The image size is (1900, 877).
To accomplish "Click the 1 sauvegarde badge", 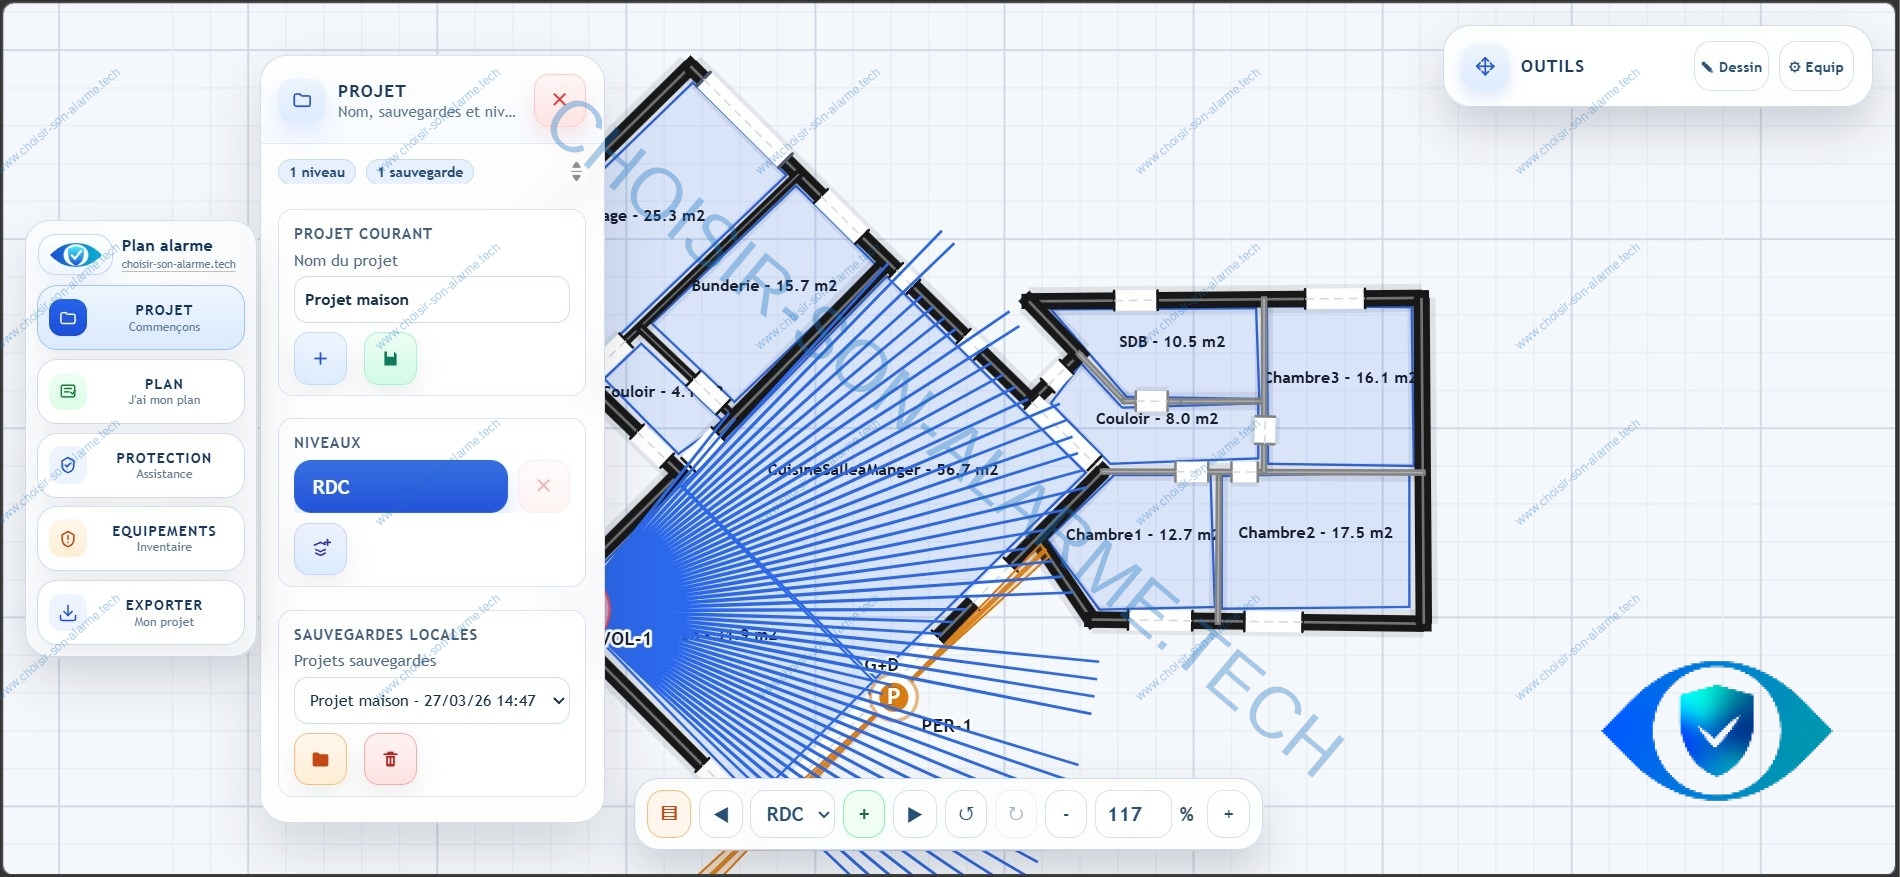I will [x=420, y=172].
